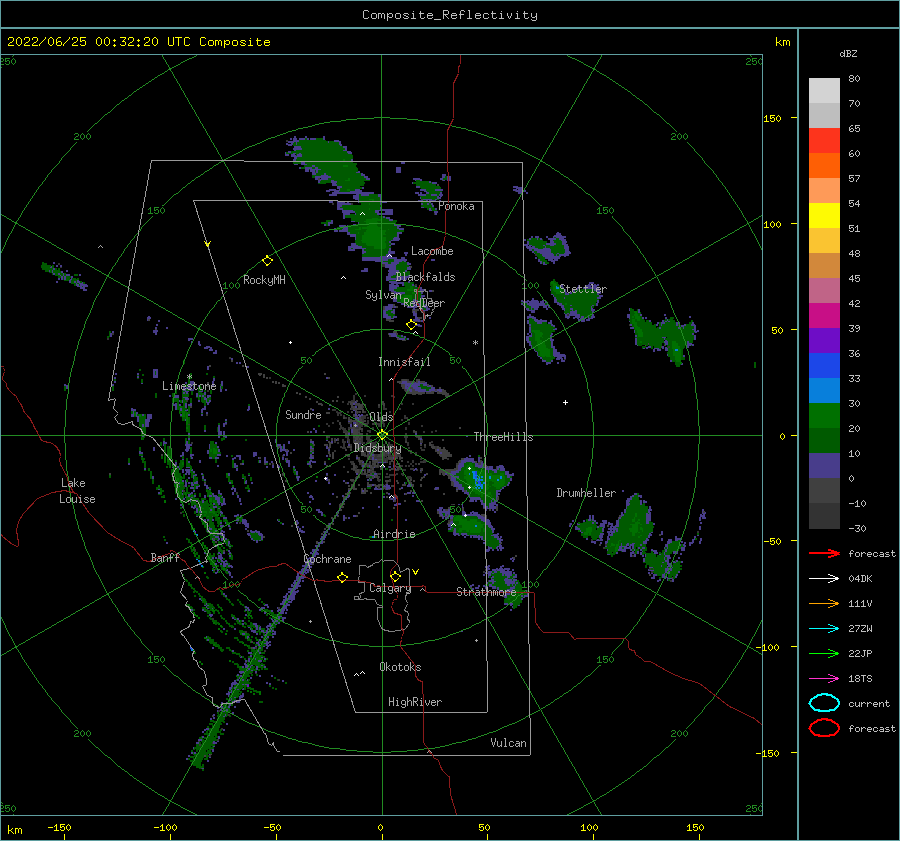Select the red 60–65 dBZ swatch
900x841 pixels.
[824, 141]
